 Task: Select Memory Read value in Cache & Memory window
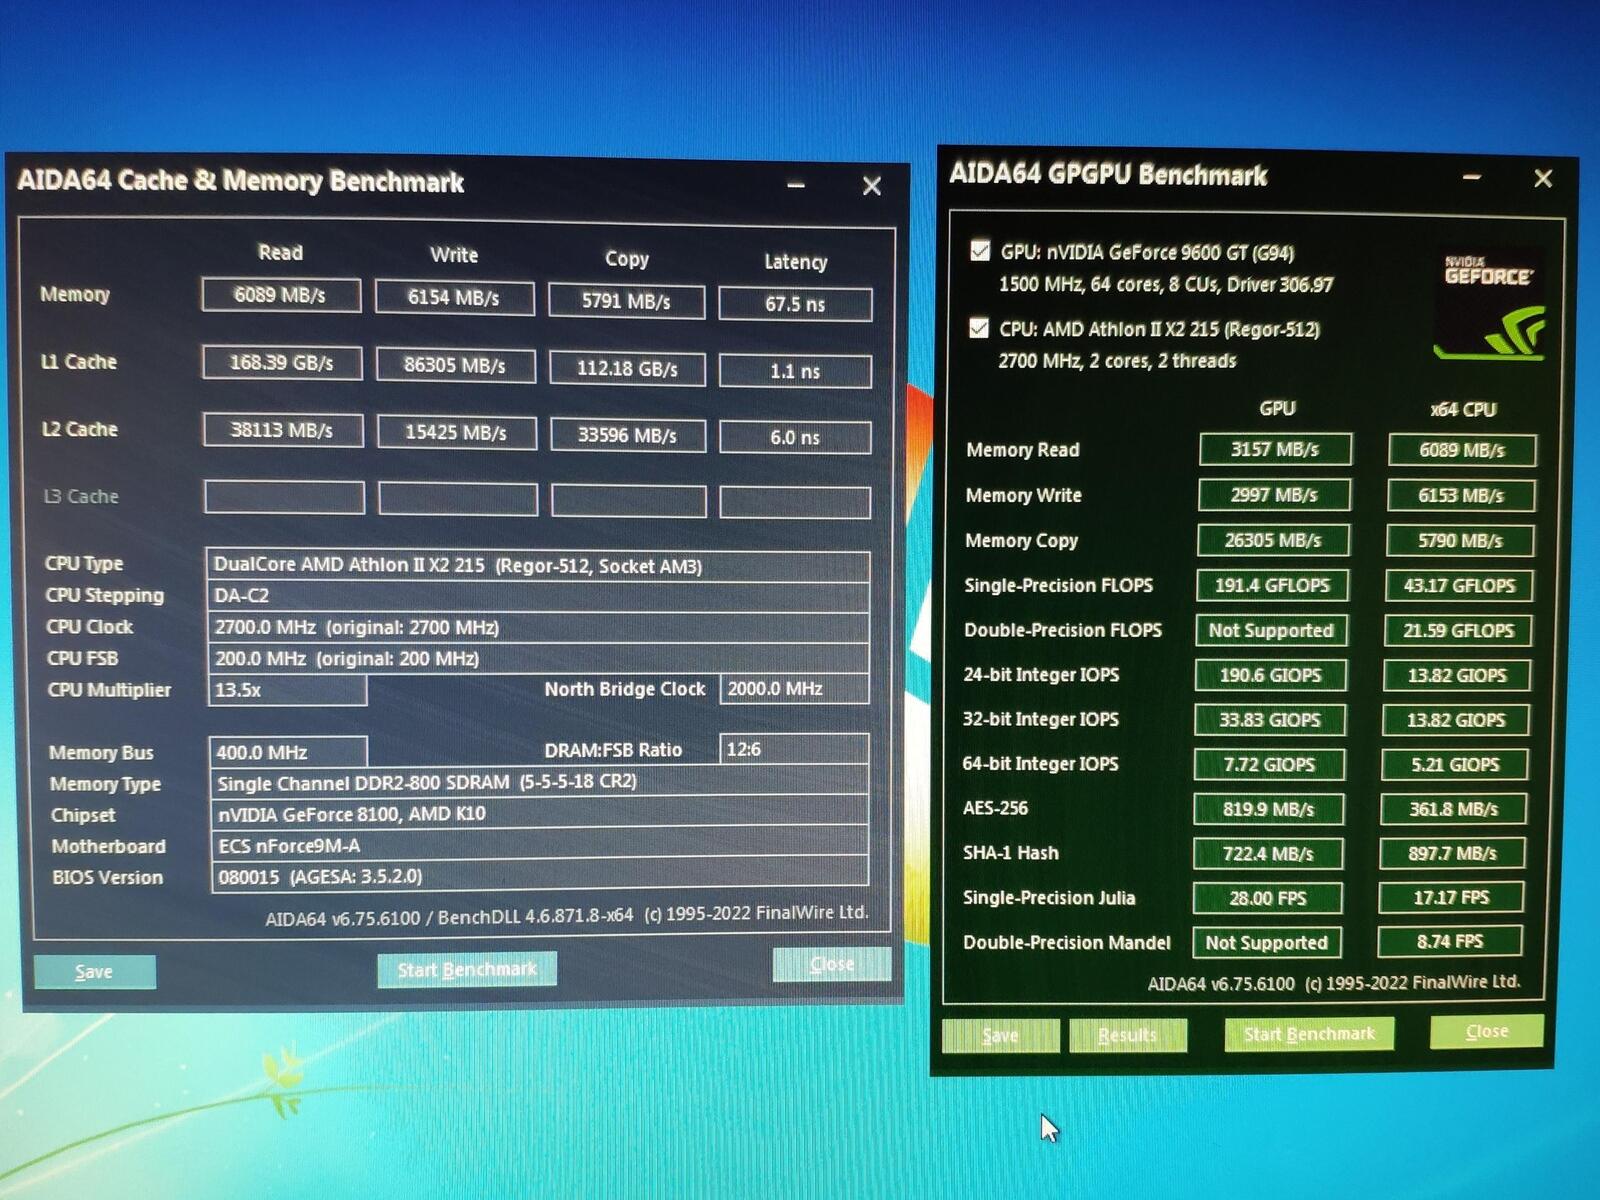(x=281, y=295)
